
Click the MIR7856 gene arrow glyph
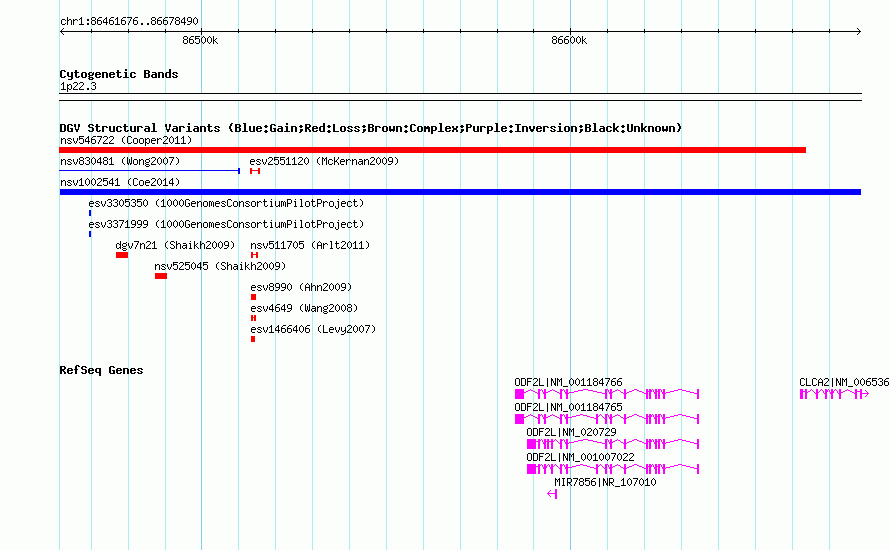pyautogui.click(x=552, y=494)
